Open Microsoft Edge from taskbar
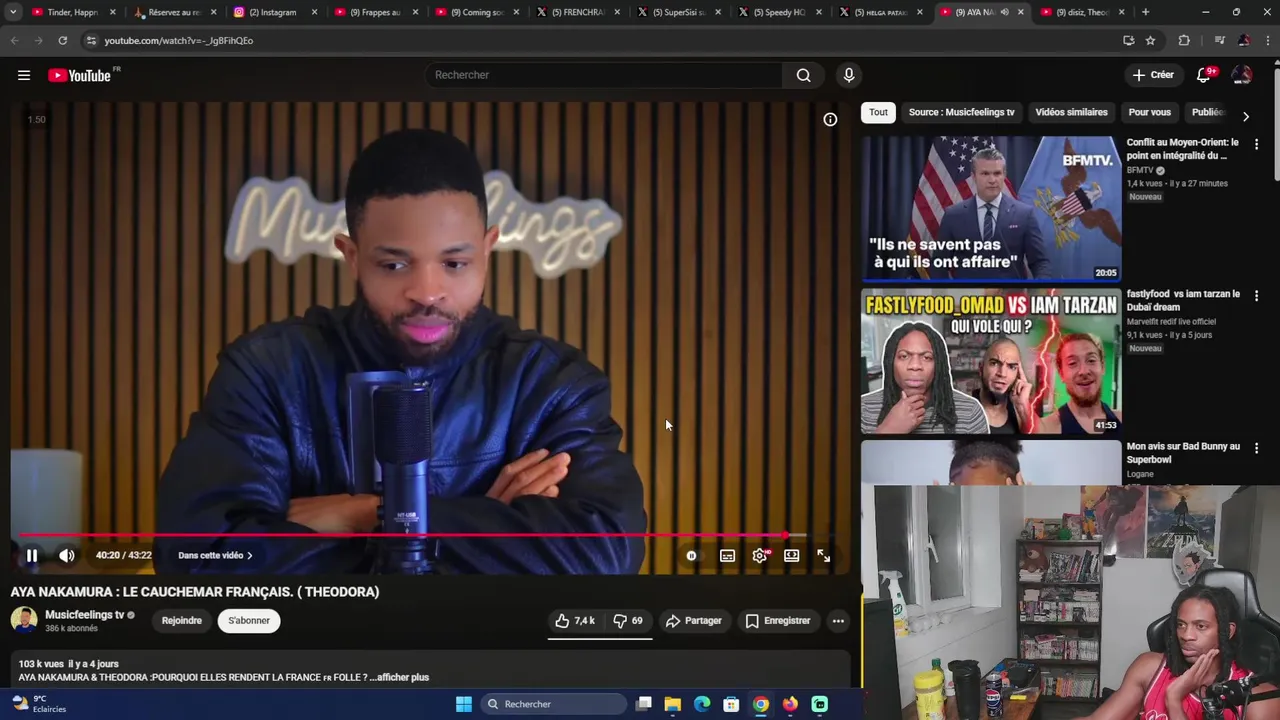Image resolution: width=1280 pixels, height=720 pixels. [702, 704]
